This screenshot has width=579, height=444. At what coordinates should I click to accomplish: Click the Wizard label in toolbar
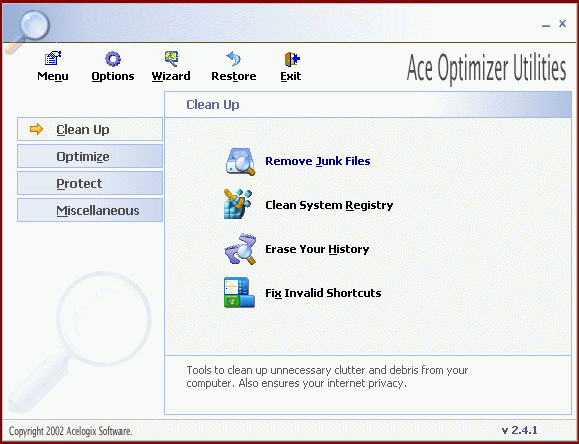pos(171,76)
